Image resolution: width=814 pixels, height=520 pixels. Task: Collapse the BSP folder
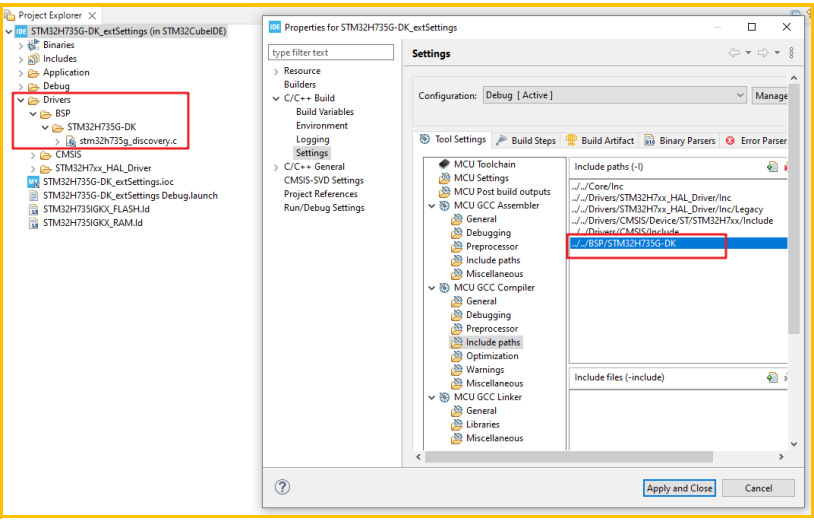tap(33, 114)
